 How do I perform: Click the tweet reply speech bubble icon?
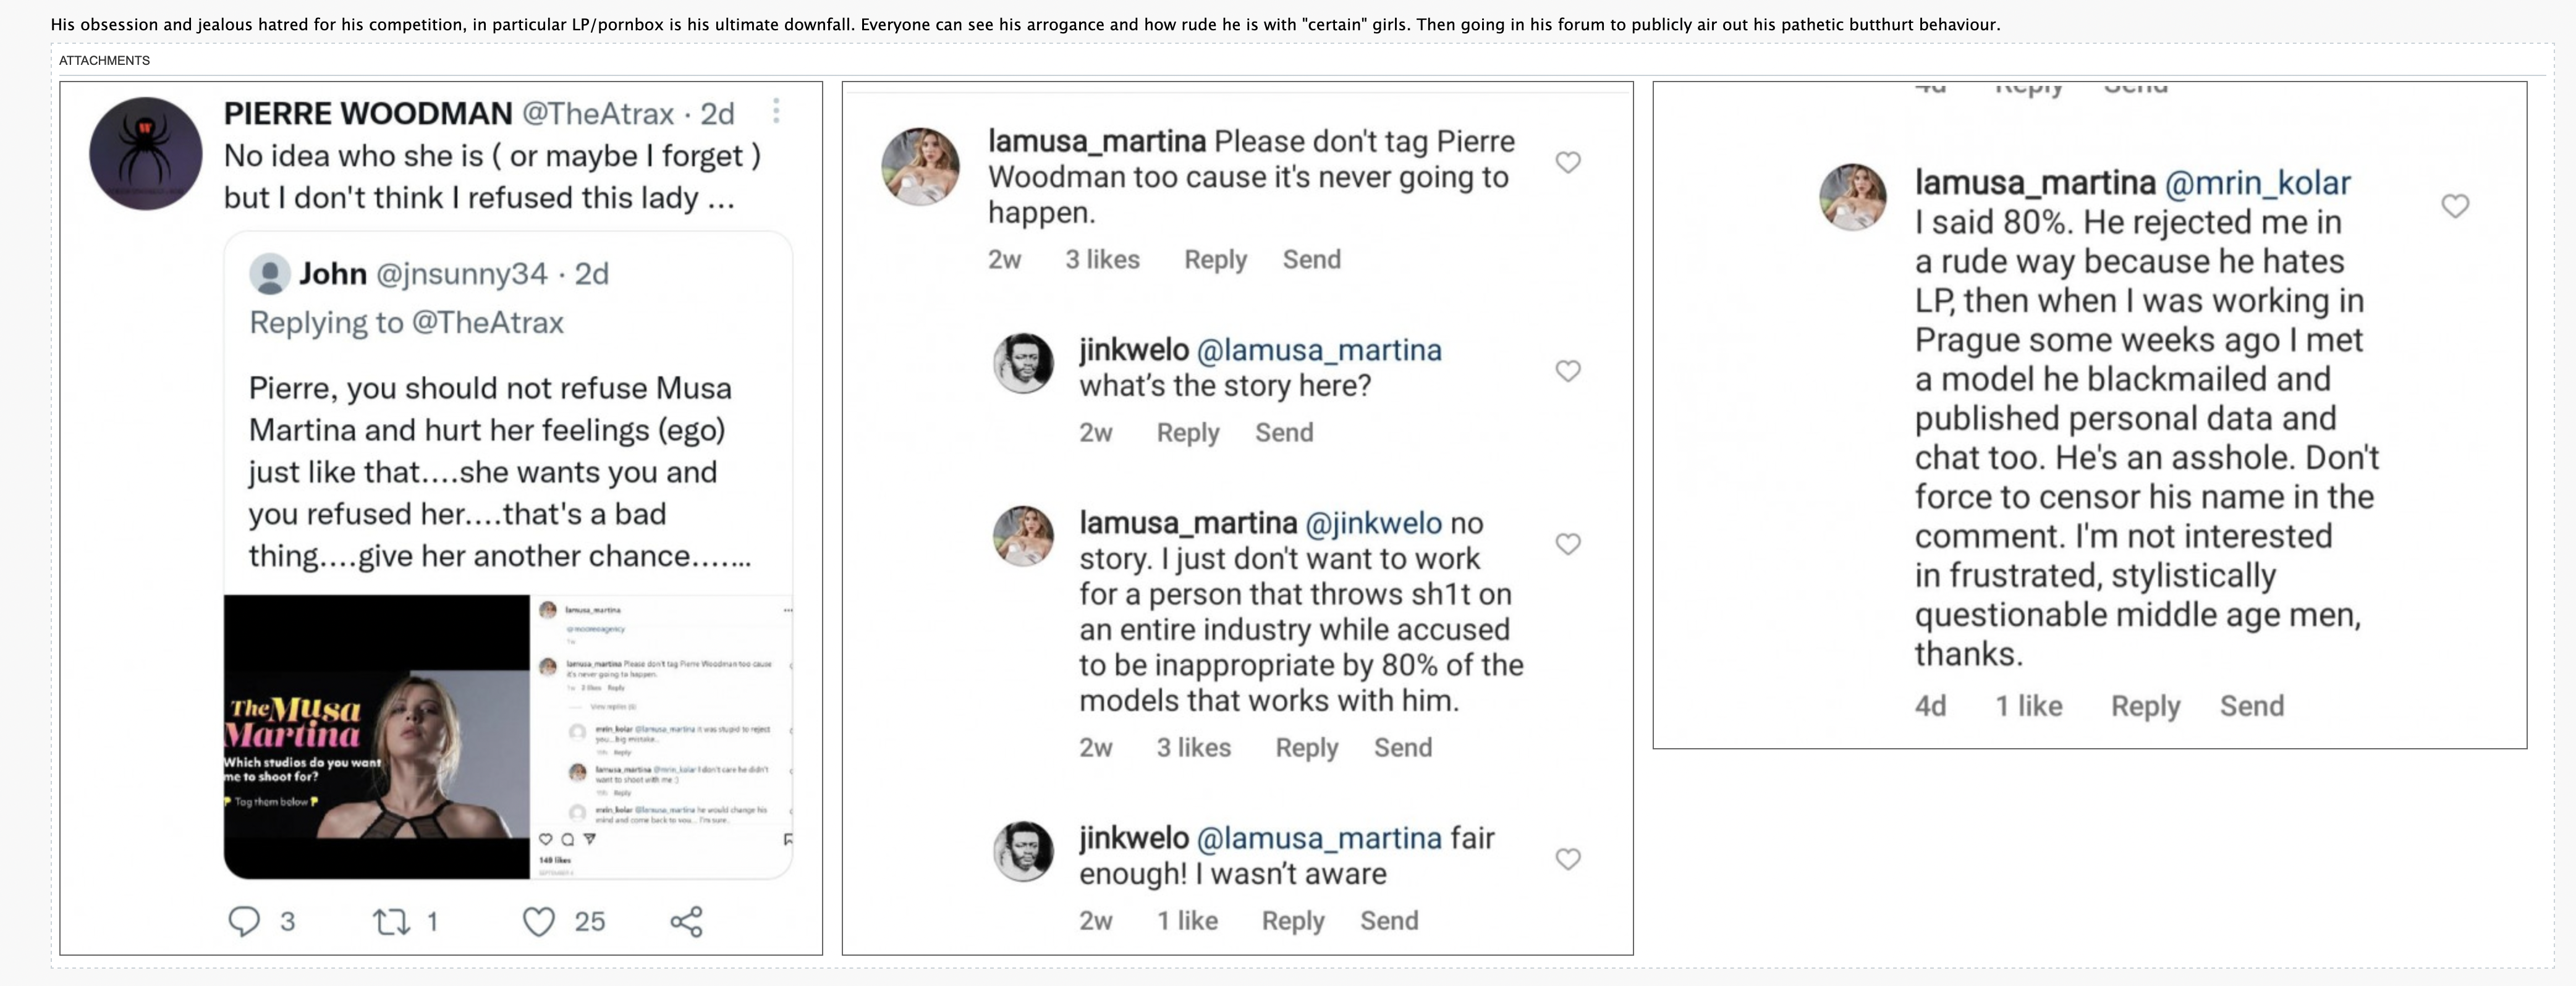tap(244, 921)
